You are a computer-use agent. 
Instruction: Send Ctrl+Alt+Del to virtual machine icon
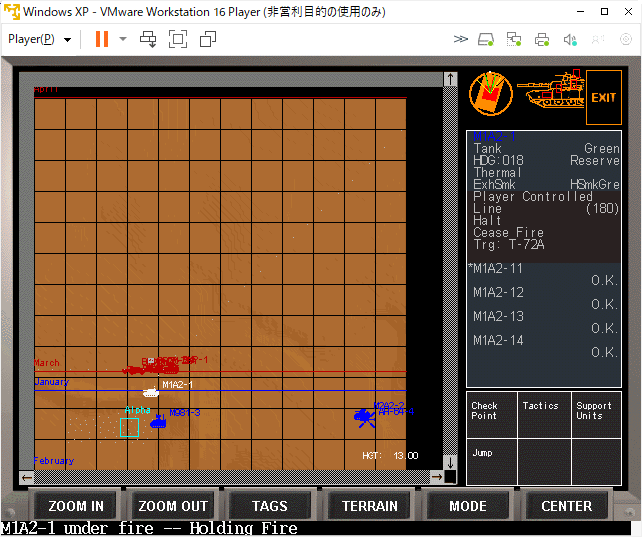148,39
